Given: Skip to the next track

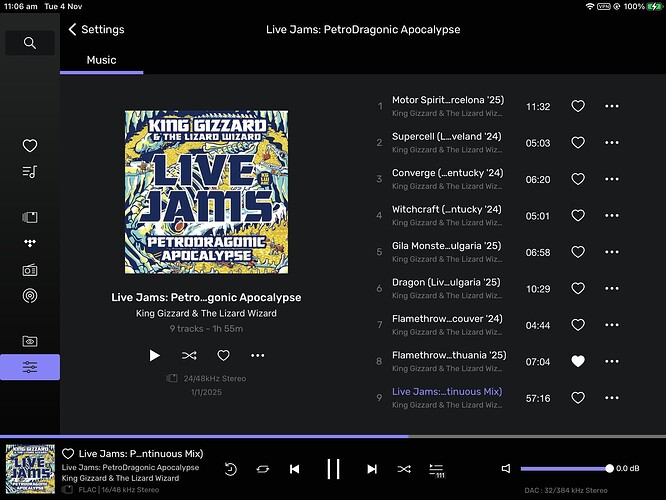Looking at the screenshot, I should [372, 469].
